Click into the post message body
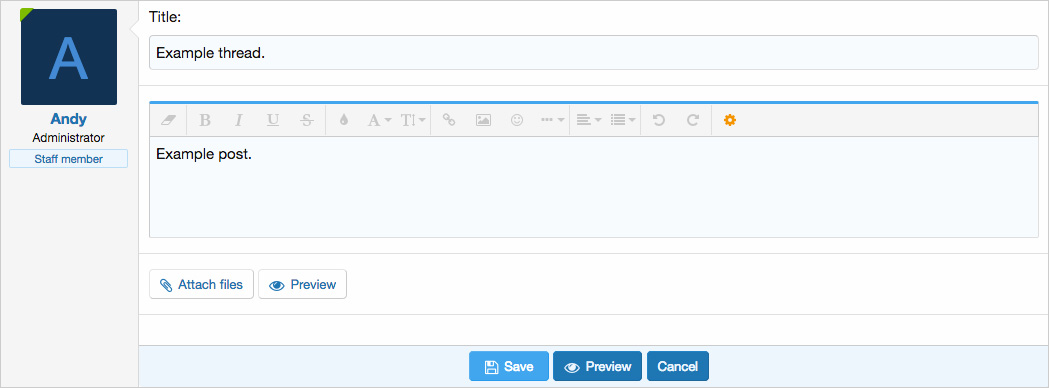Screen dimensions: 1049x388 point(593,187)
